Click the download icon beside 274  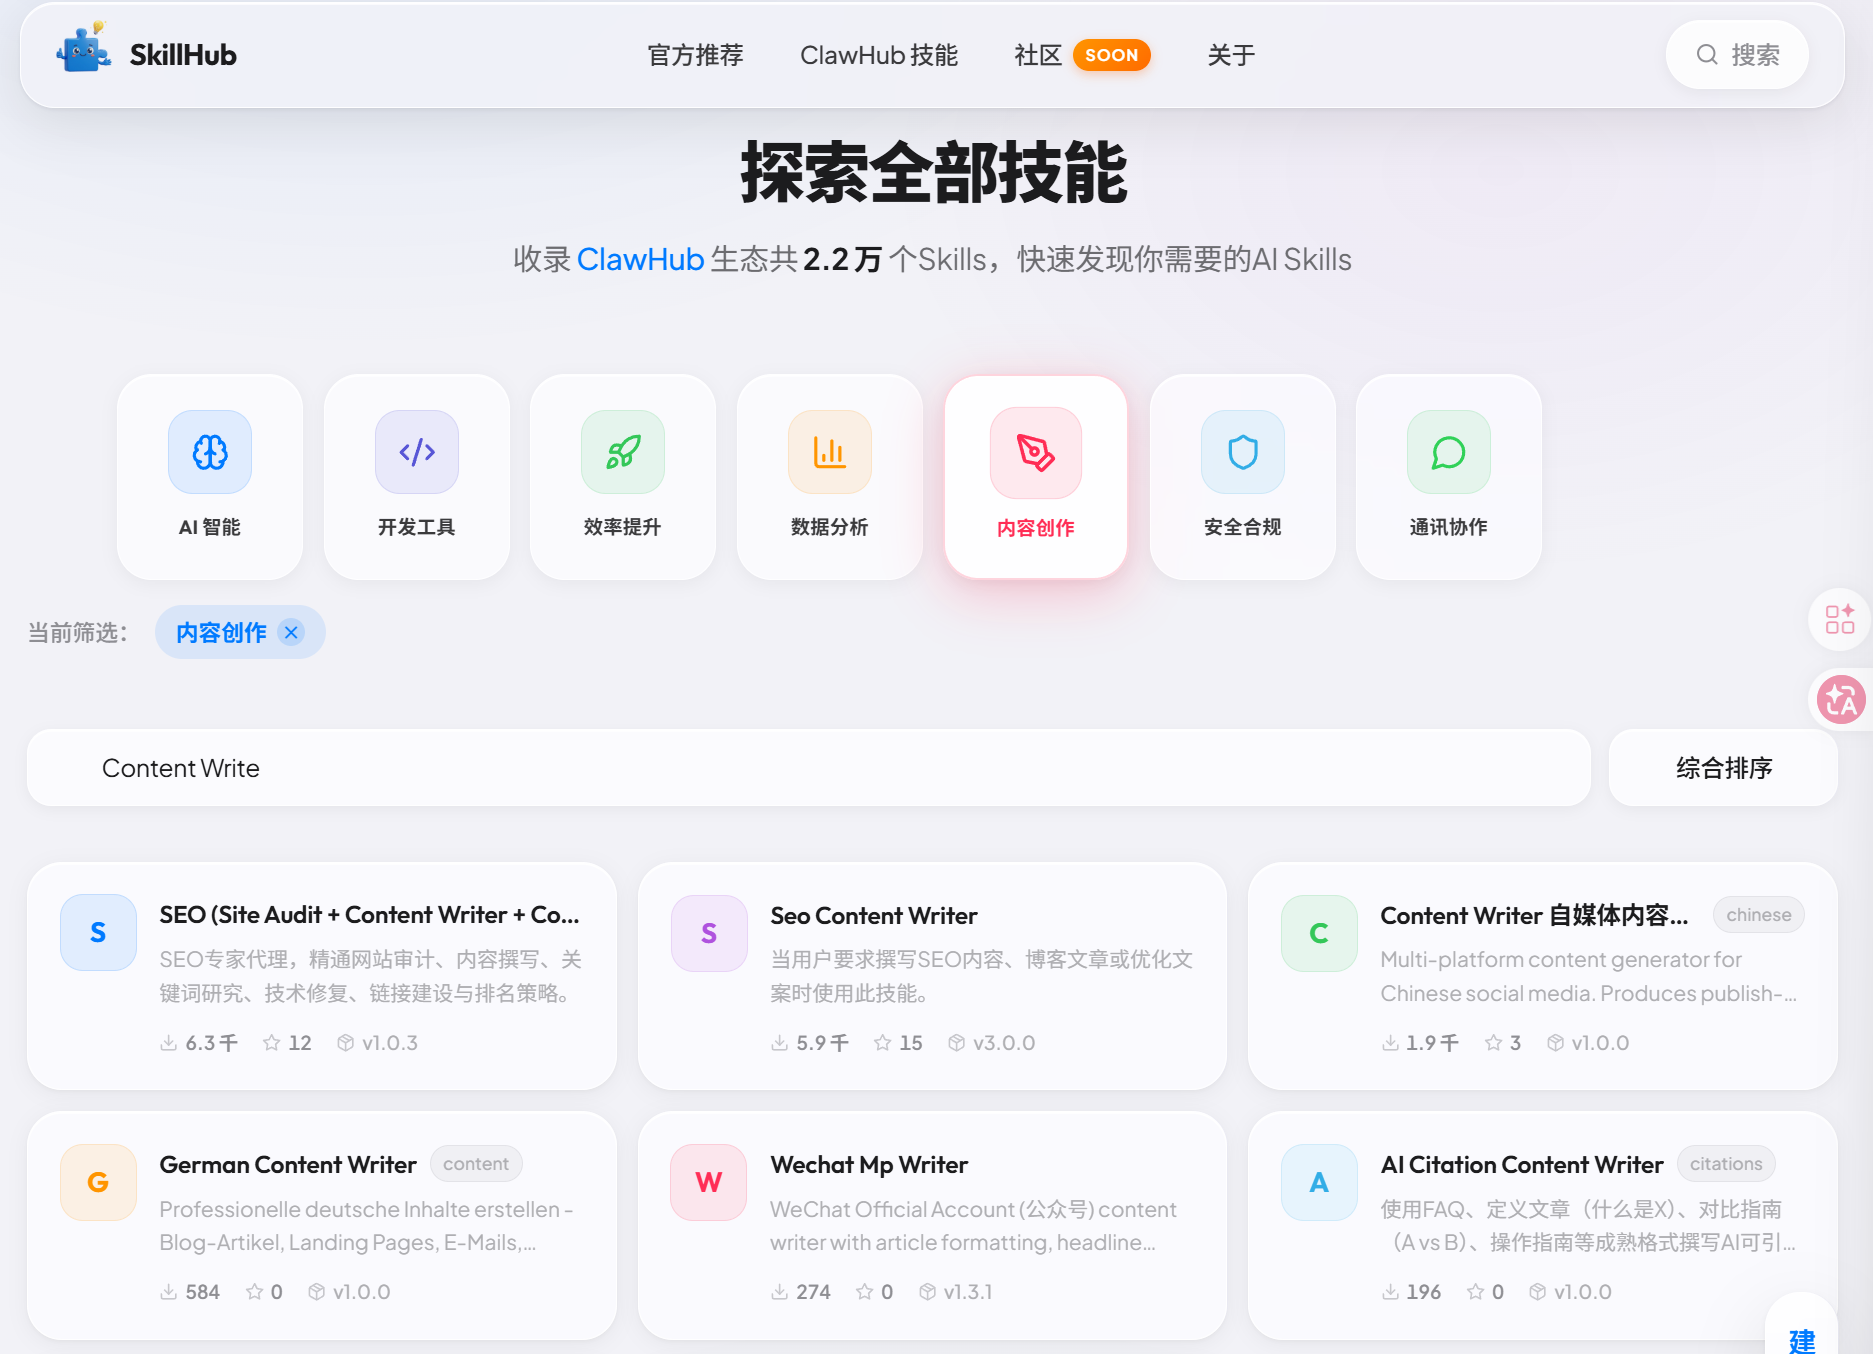pyautogui.click(x=779, y=1292)
